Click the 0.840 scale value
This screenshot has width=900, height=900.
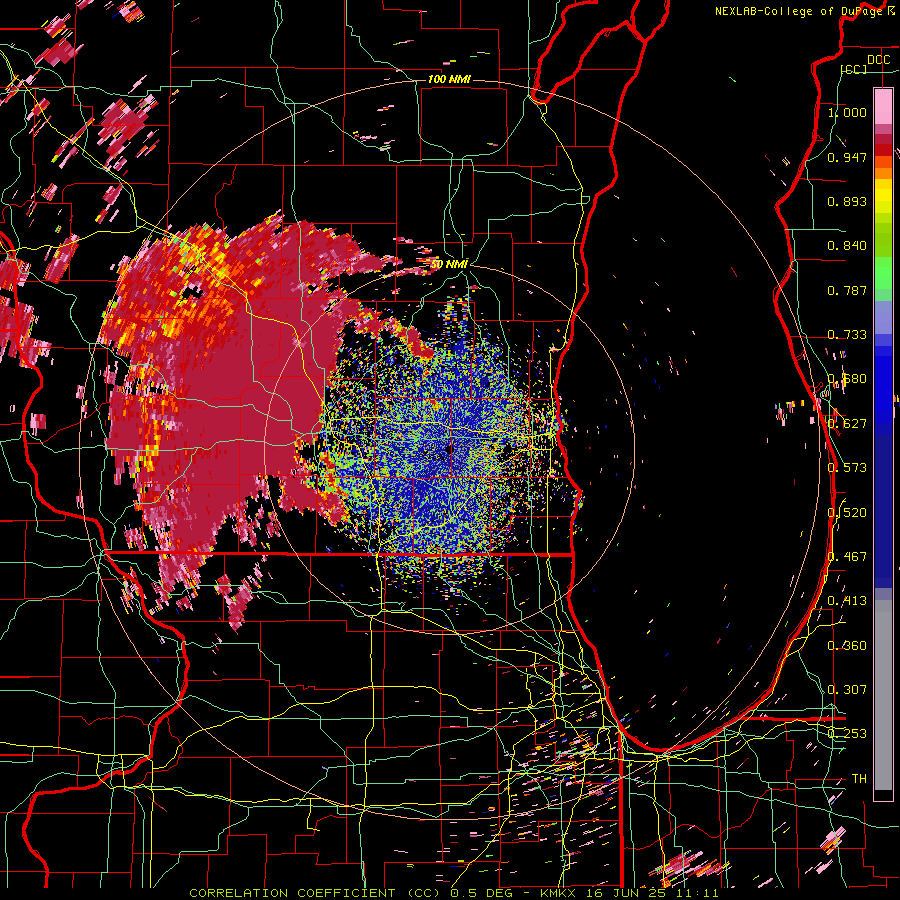[847, 246]
